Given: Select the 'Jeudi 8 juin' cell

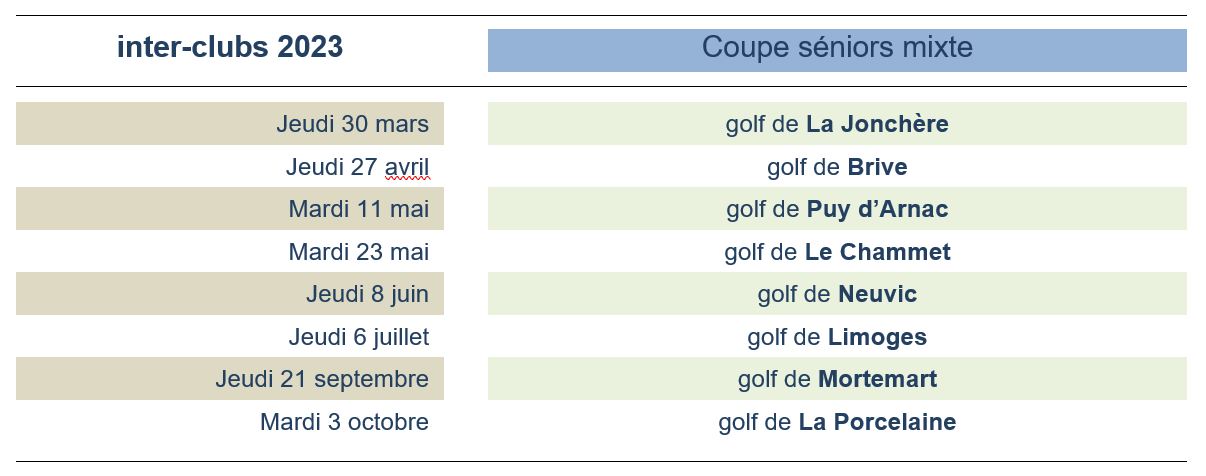Looking at the screenshot, I should pyautogui.click(x=230, y=294).
